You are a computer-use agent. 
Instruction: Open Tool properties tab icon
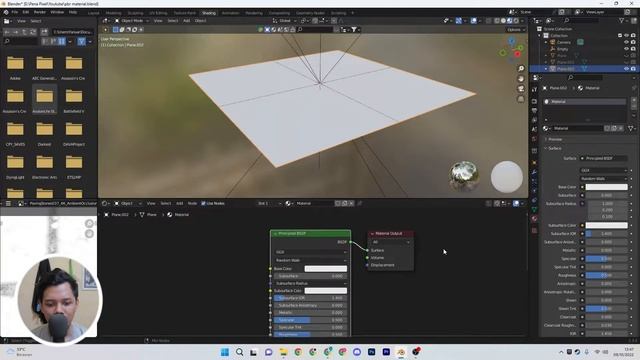pyautogui.click(x=534, y=89)
